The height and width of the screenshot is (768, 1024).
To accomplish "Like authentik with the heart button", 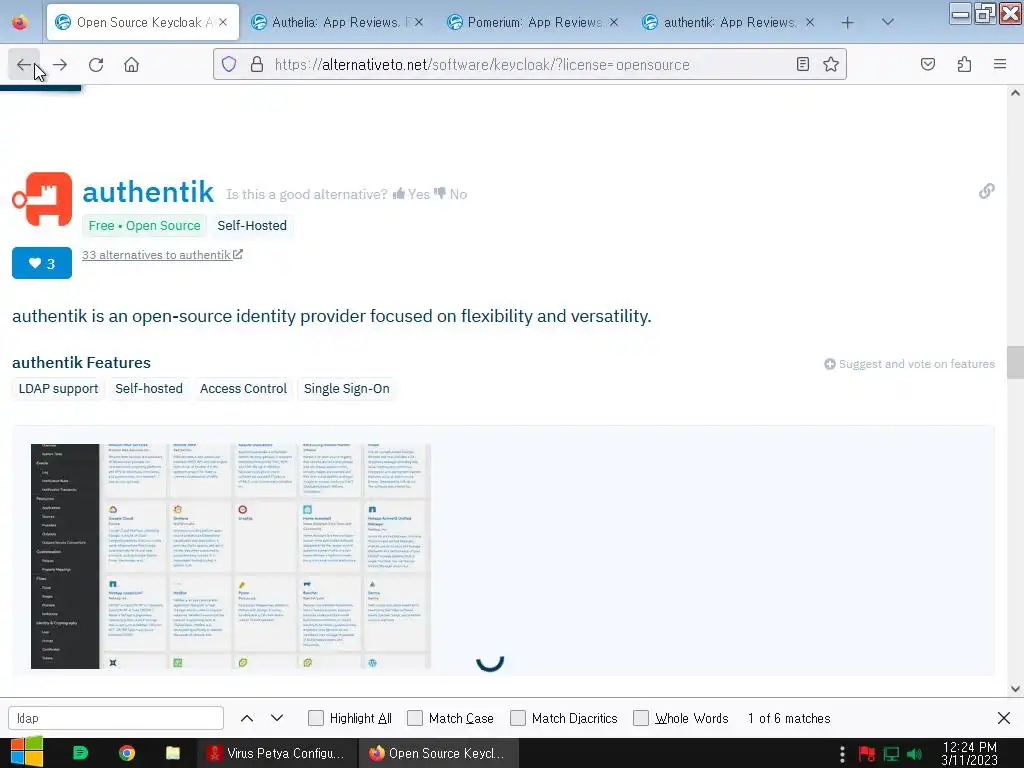I will pos(42,263).
